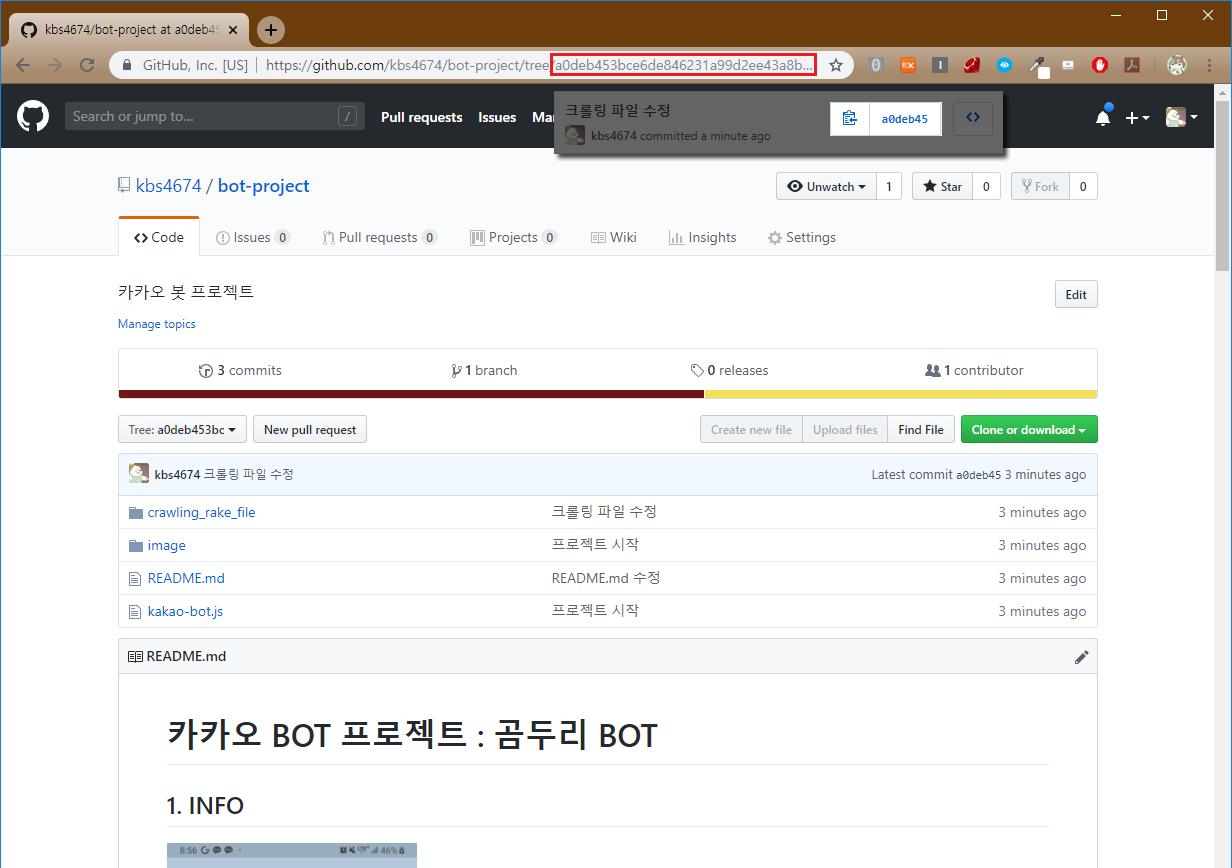Open the color picker eyedropper extension
Viewport: 1232px width, 868px height.
[x=1038, y=65]
